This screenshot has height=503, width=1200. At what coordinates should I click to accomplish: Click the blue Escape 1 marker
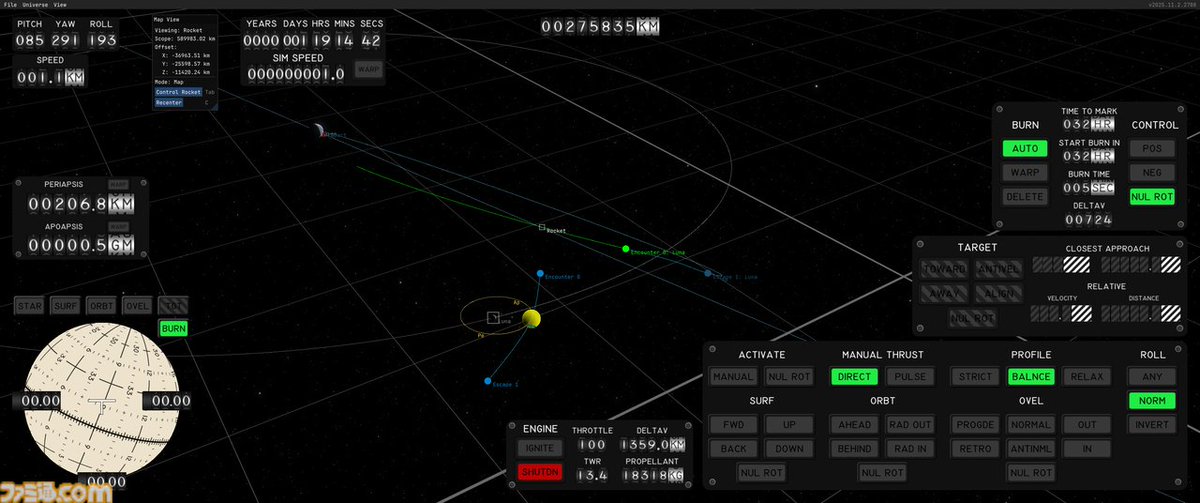(487, 381)
